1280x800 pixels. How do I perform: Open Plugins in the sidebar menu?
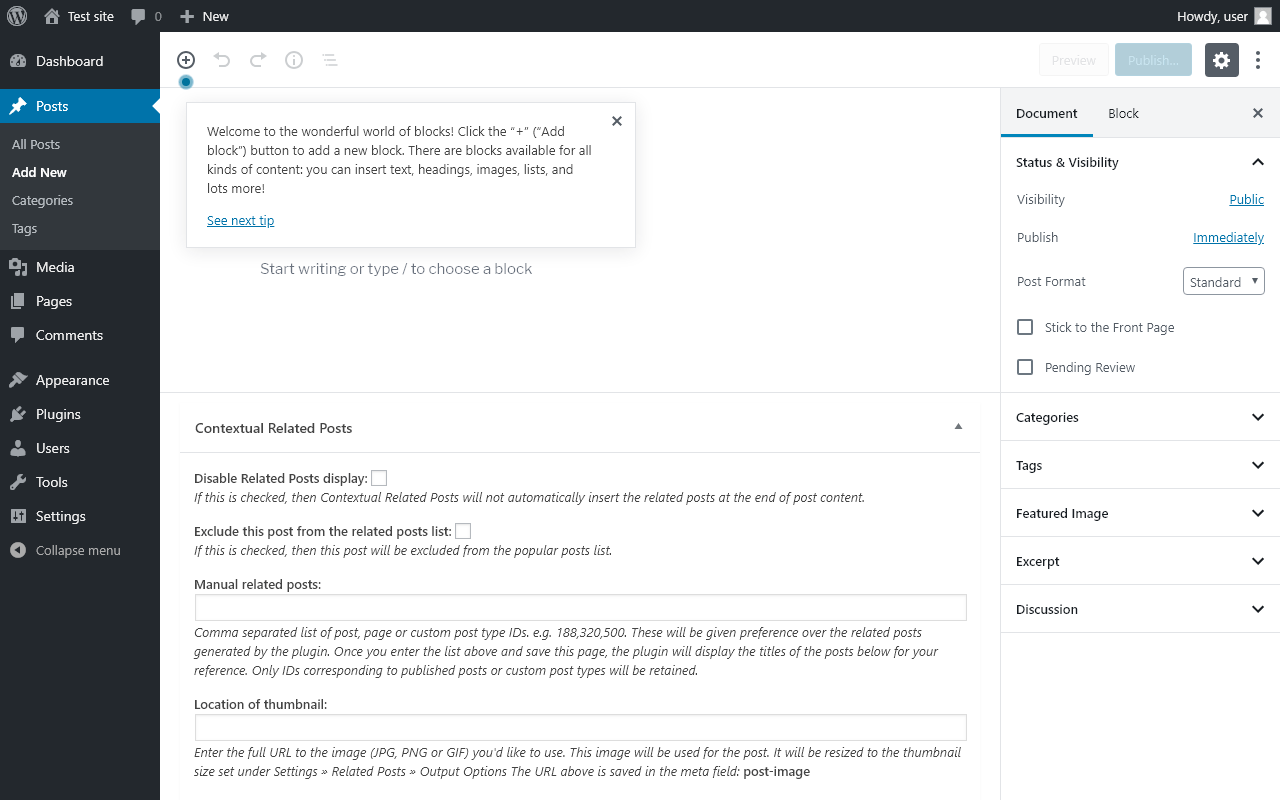pyautogui.click(x=58, y=414)
